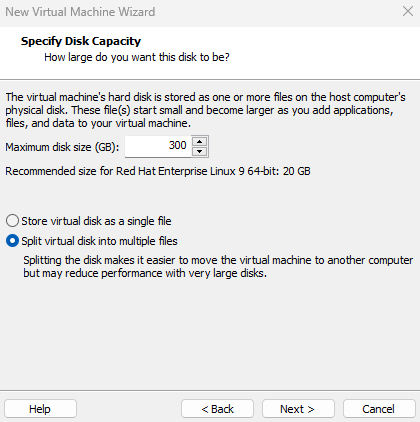Select Split virtual disk into multiple files radio
The image size is (420, 422).
[12, 241]
